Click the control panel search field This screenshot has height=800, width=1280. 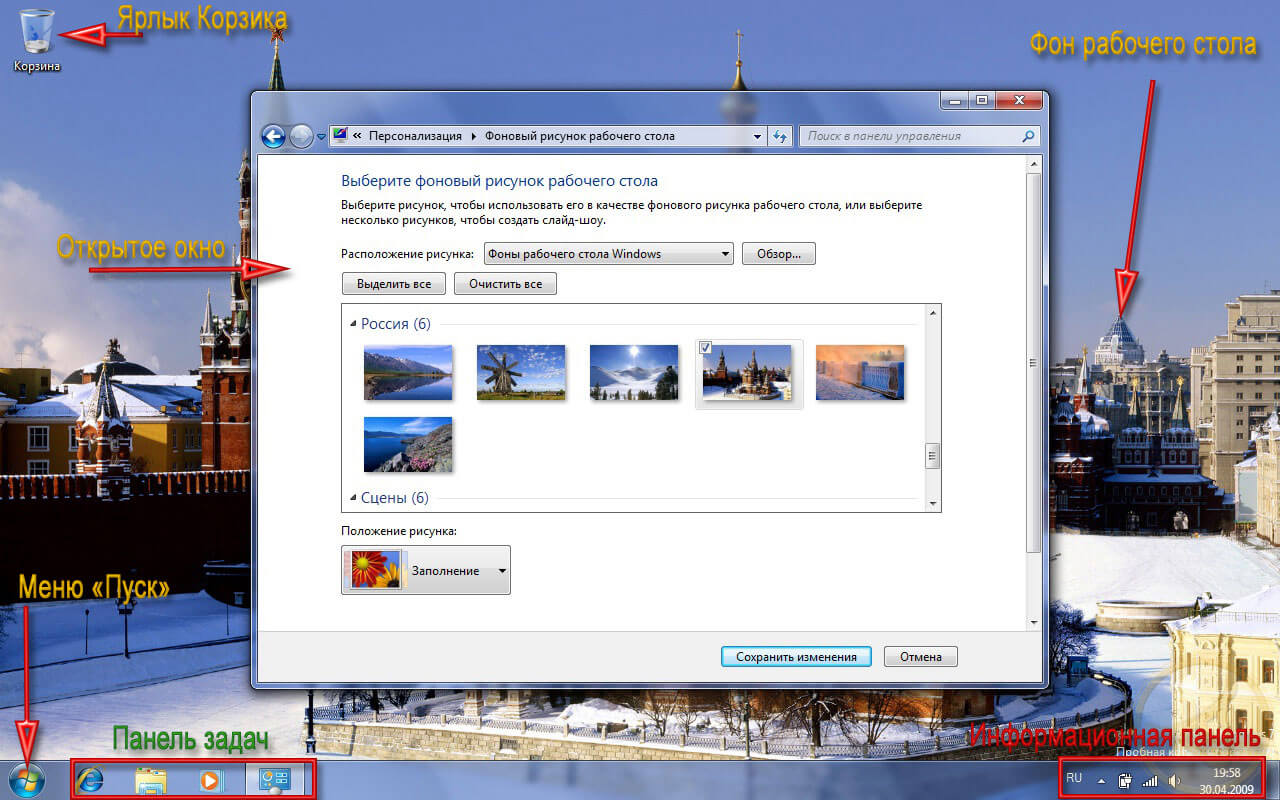click(910, 136)
